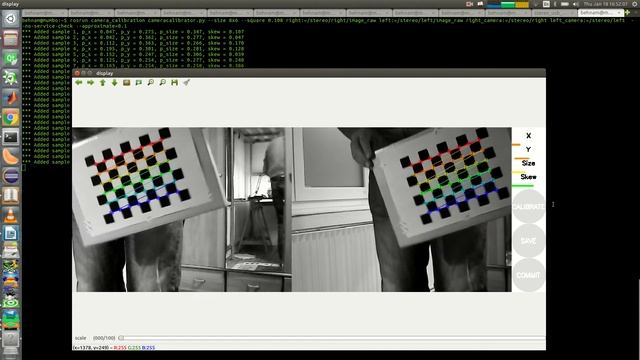Click terminal line 'Added sample 3'
This screenshot has width=640, height=360.
click(133, 43)
